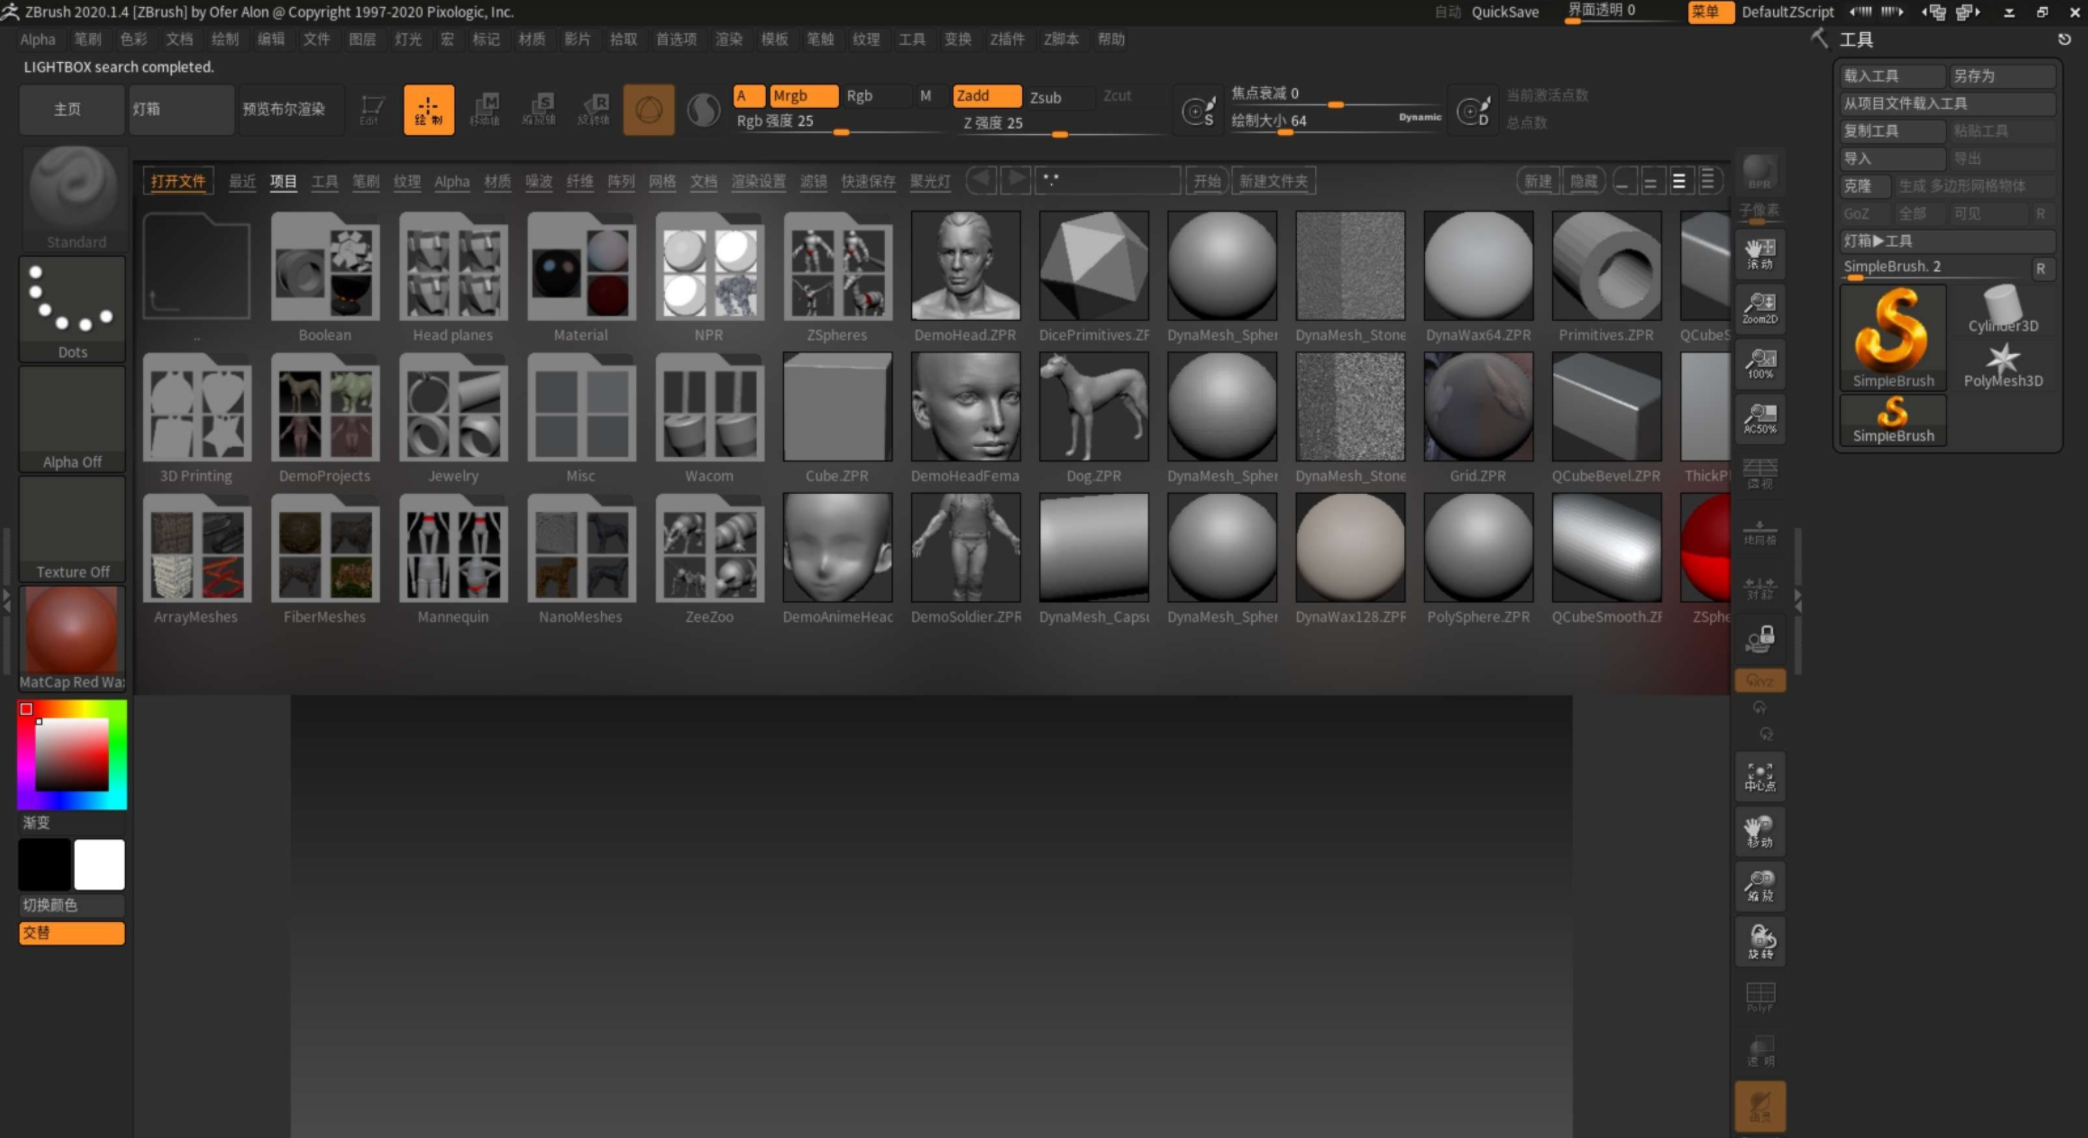
Task: Toggle the Mrgb channel button
Action: coord(803,96)
